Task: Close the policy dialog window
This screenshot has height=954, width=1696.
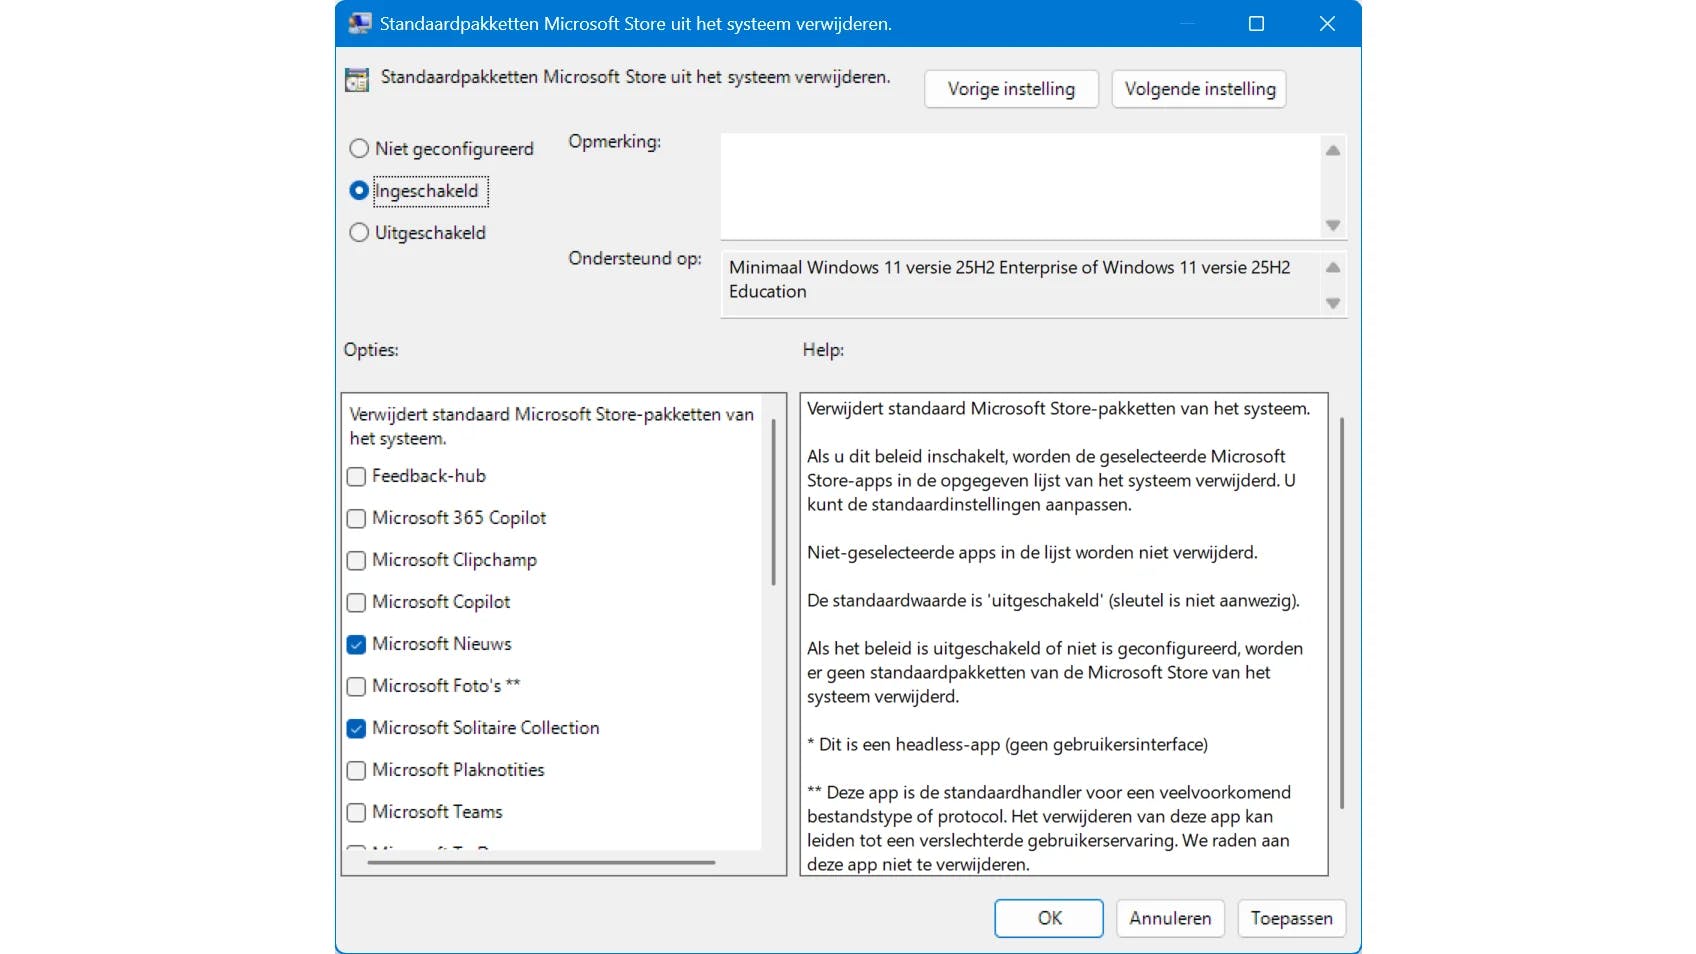Action: tap(1327, 23)
